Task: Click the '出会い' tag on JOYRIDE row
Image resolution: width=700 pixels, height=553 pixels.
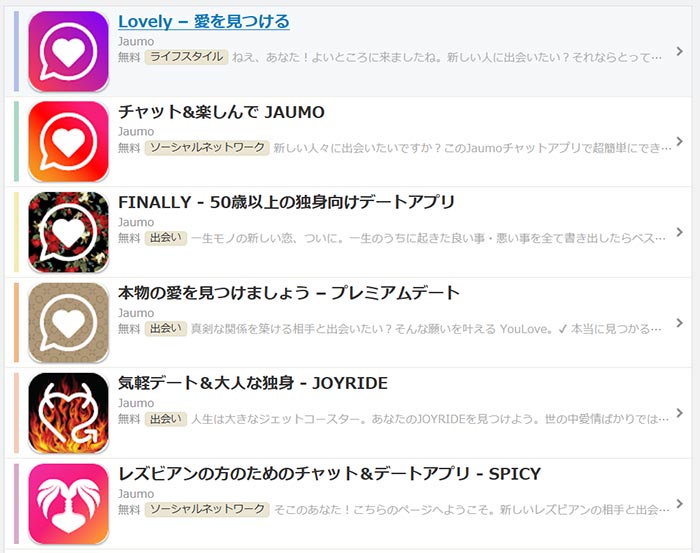Action: click(x=165, y=419)
